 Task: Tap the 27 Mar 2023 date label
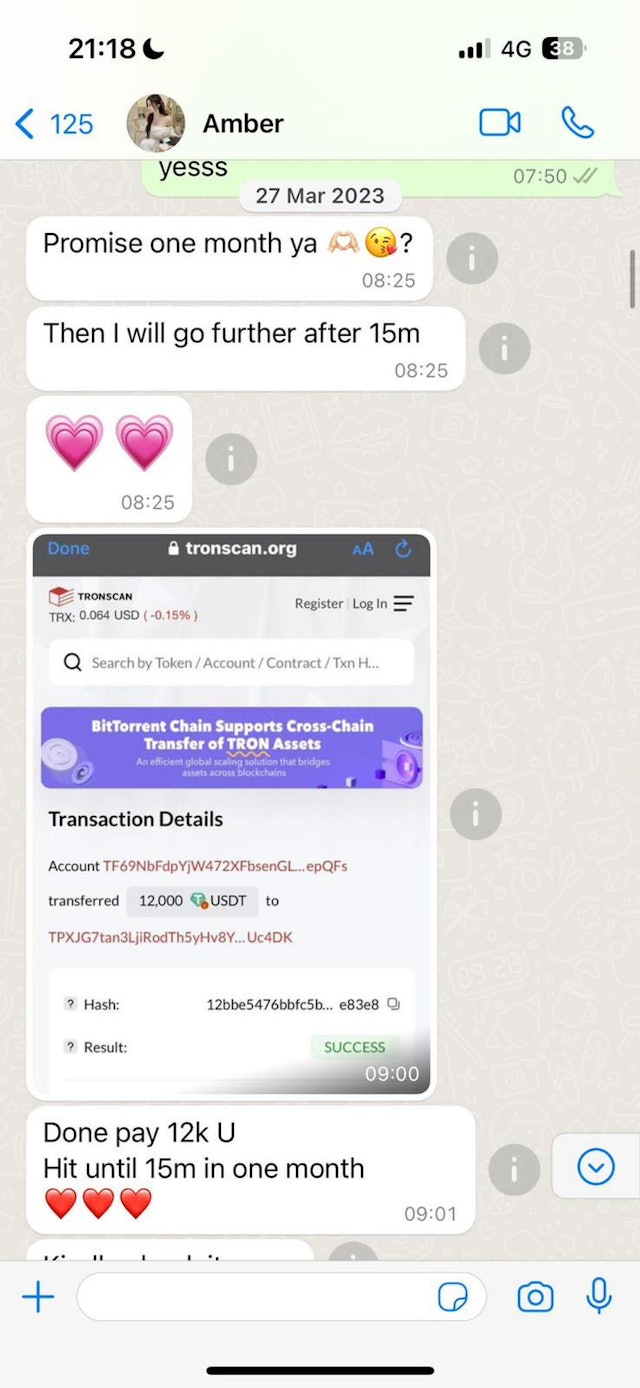[320, 196]
